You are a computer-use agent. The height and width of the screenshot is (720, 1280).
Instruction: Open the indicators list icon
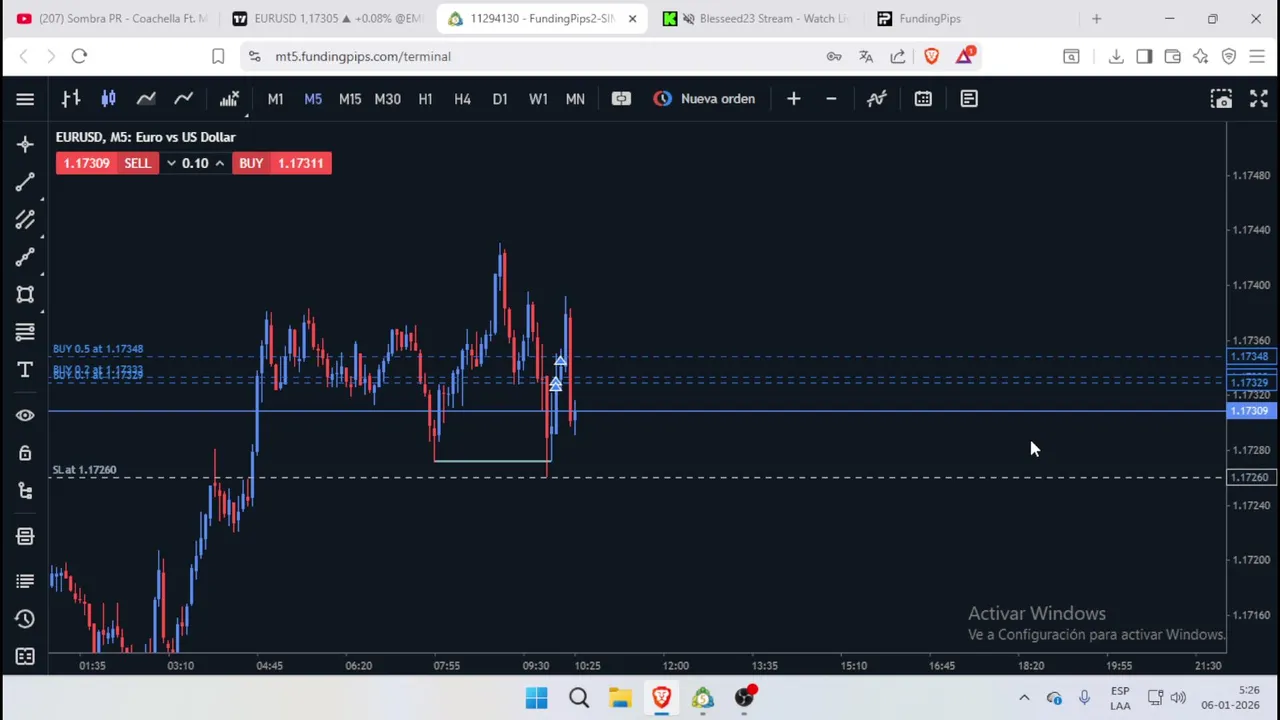(x=229, y=99)
